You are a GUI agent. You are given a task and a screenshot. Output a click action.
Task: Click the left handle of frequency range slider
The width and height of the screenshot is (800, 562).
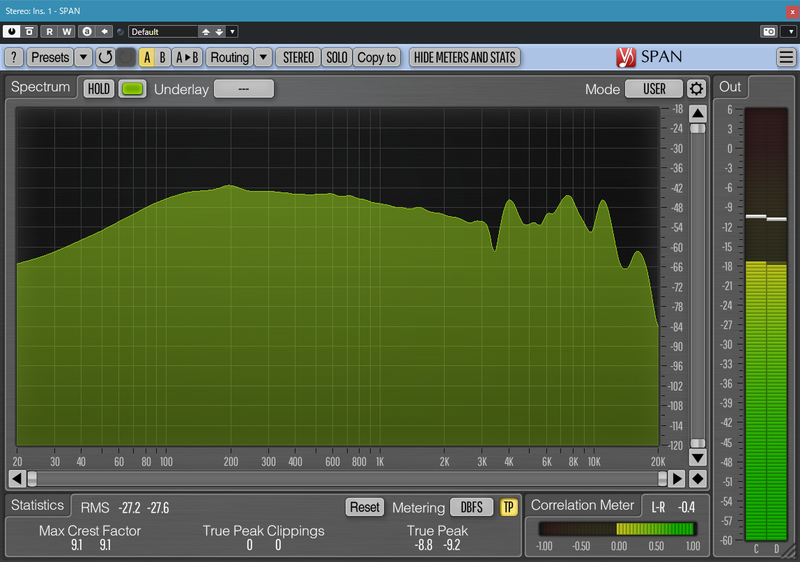[32, 478]
